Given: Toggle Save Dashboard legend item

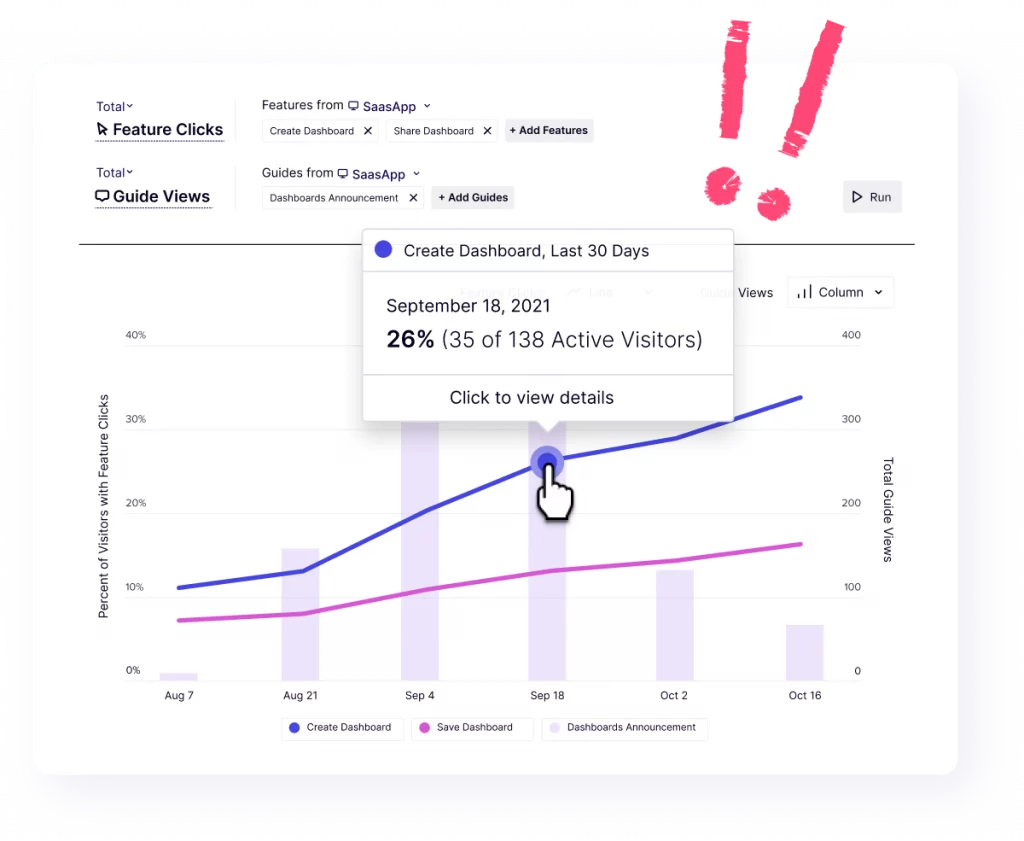Looking at the screenshot, I should click(x=472, y=727).
